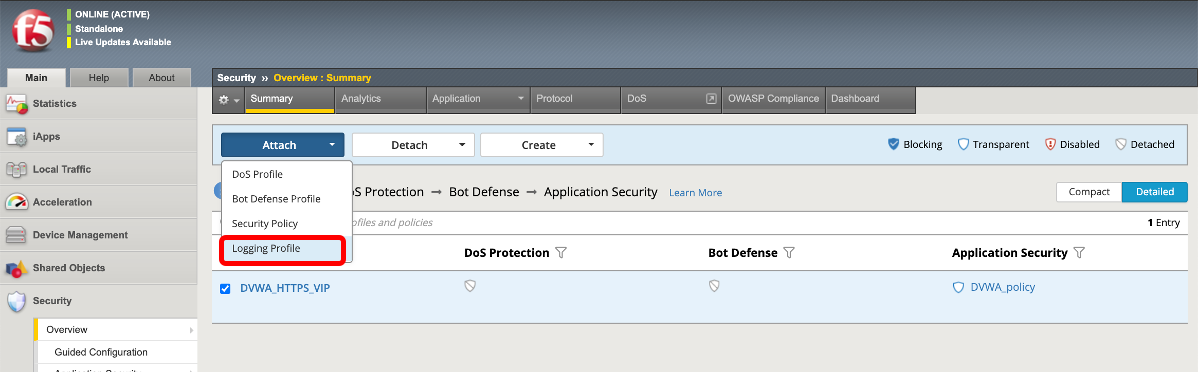Click shield icon beside DVWA_policy
The image size is (1198, 372).
tap(958, 288)
